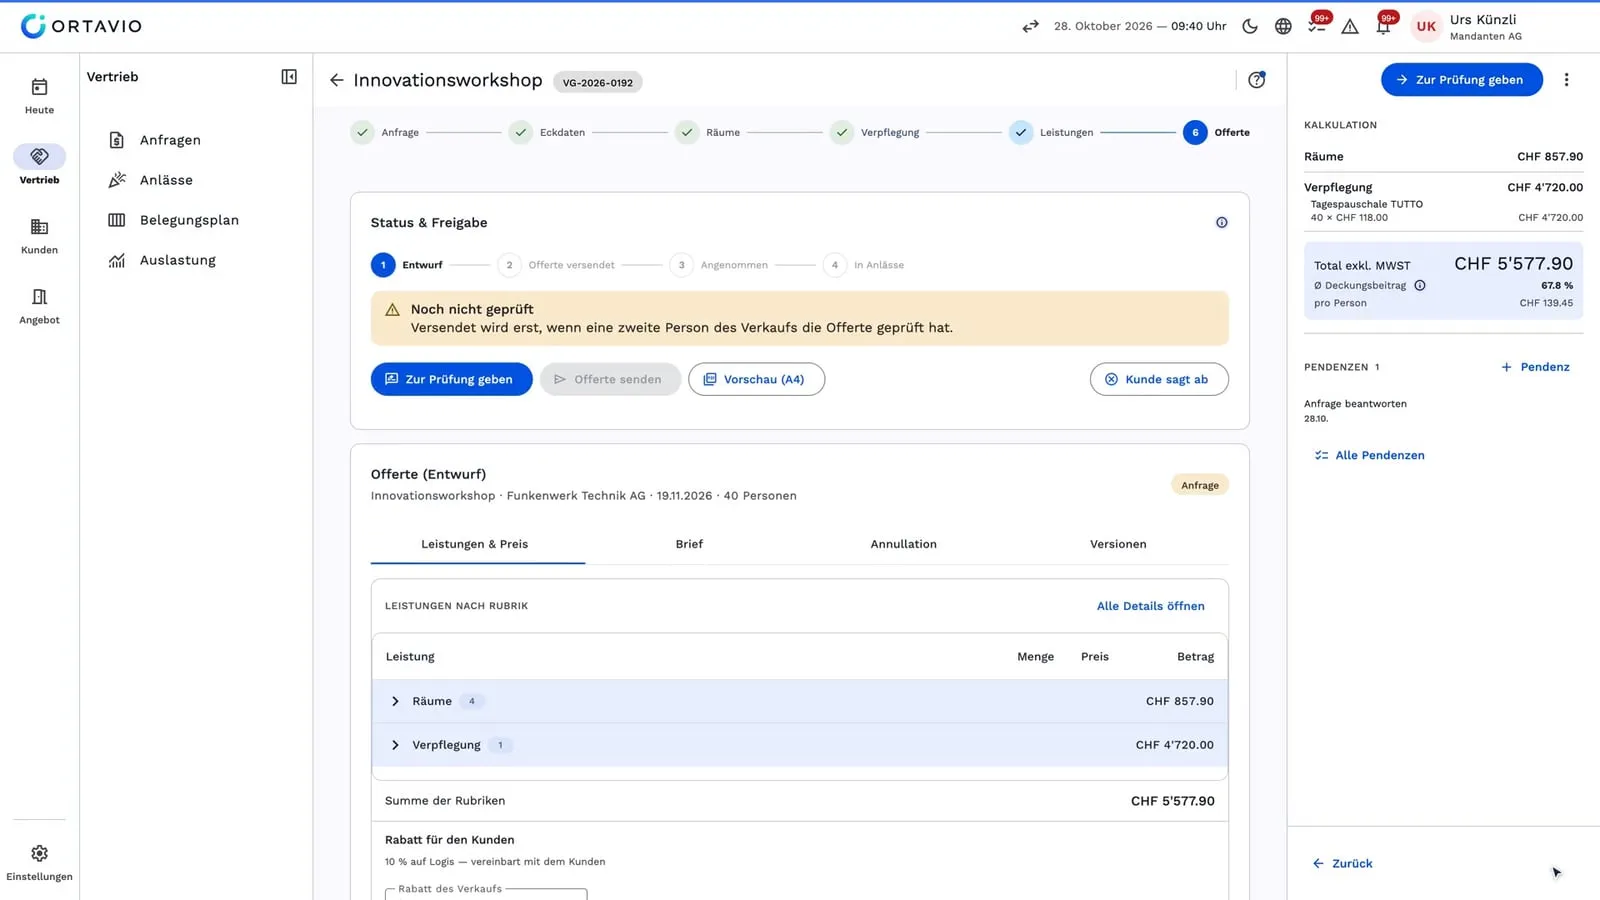The image size is (1600, 900).
Task: Open Einstellungen gear icon
Action: (x=39, y=853)
